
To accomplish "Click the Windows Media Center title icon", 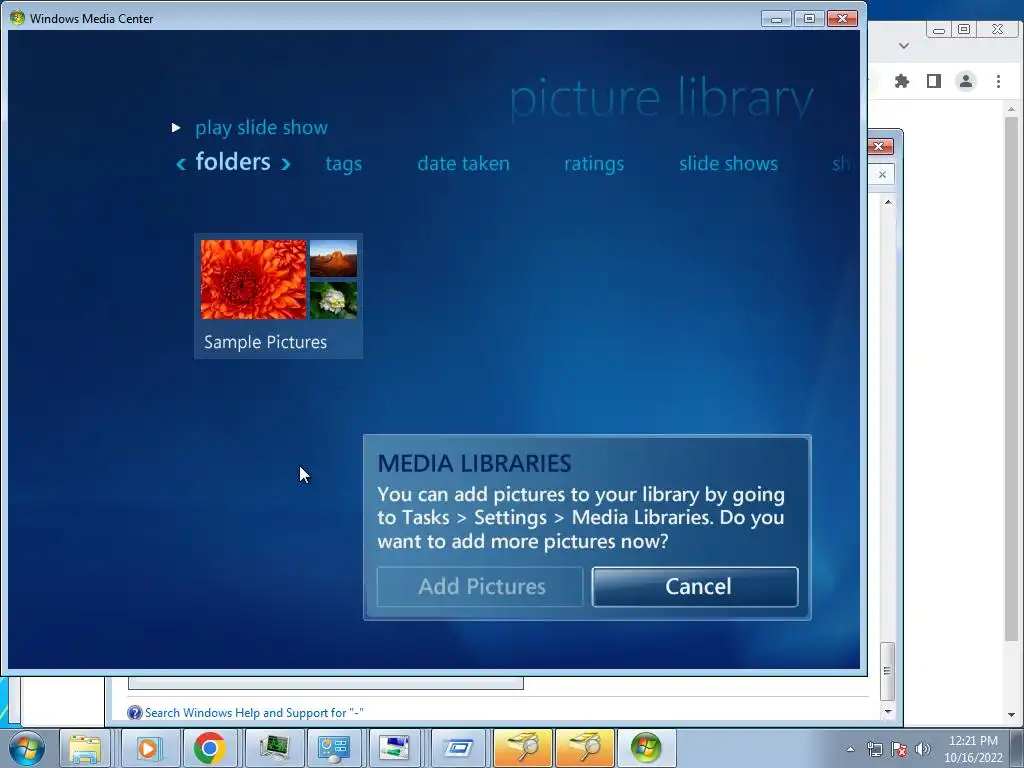I will click(17, 18).
